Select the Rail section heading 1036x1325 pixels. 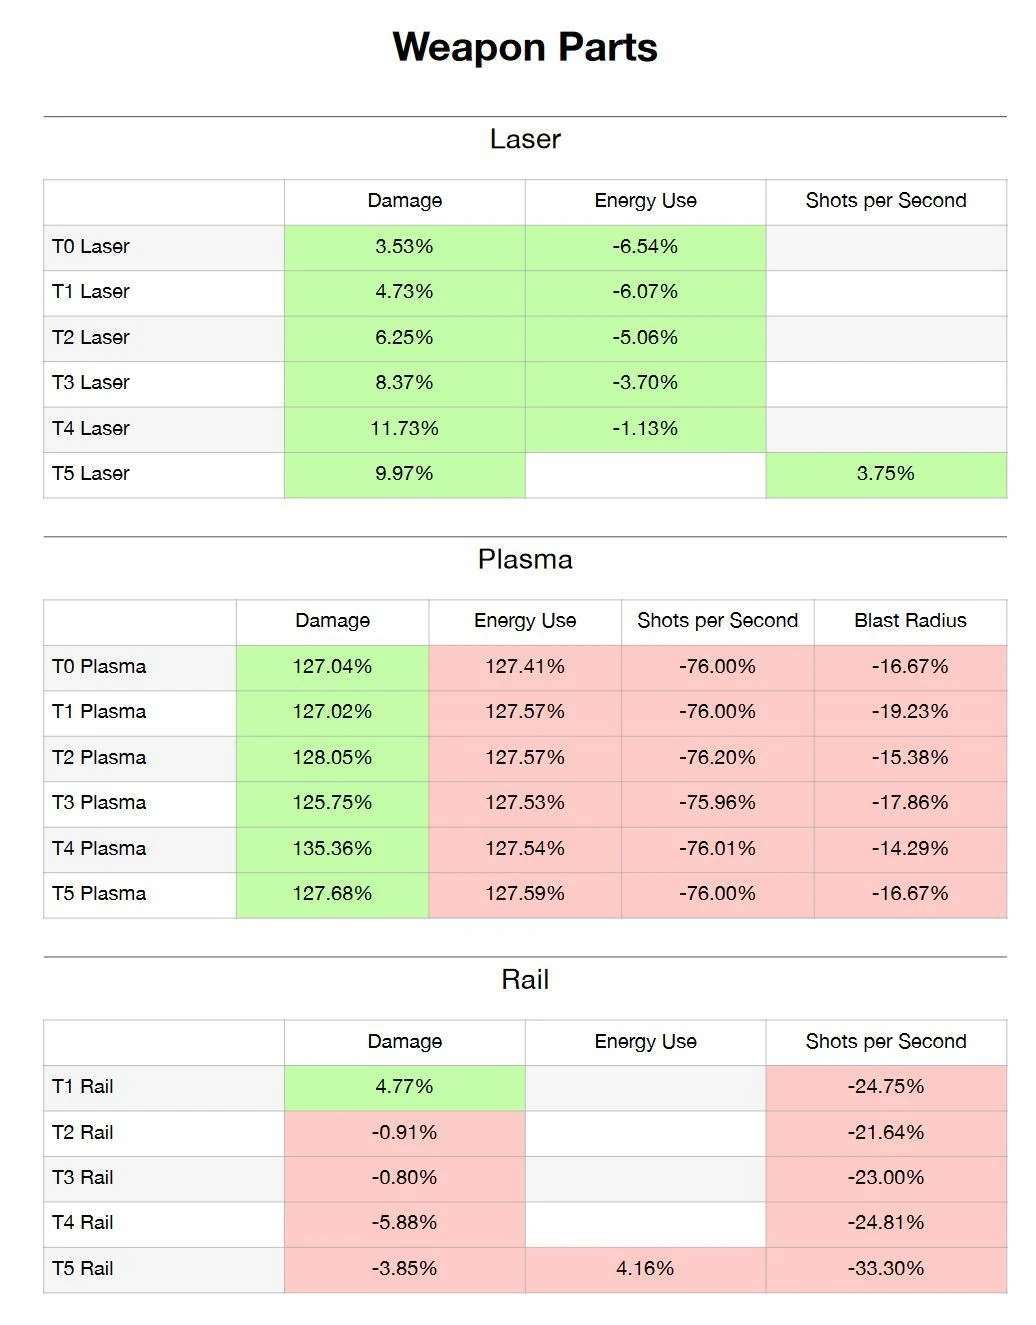(x=525, y=980)
